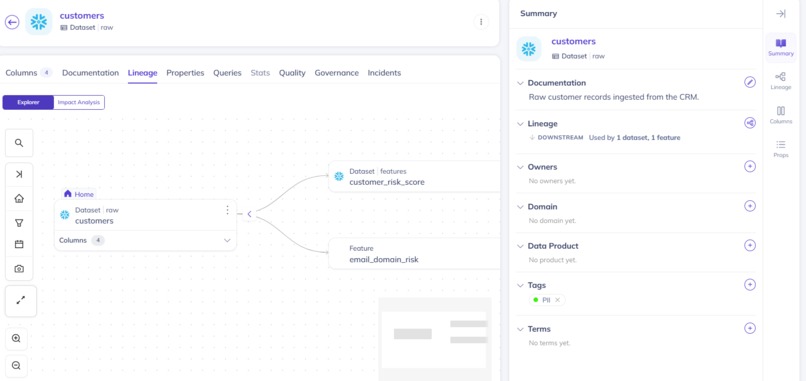Image resolution: width=806 pixels, height=381 pixels.
Task: Collapse the Owners section
Action: (x=520, y=167)
